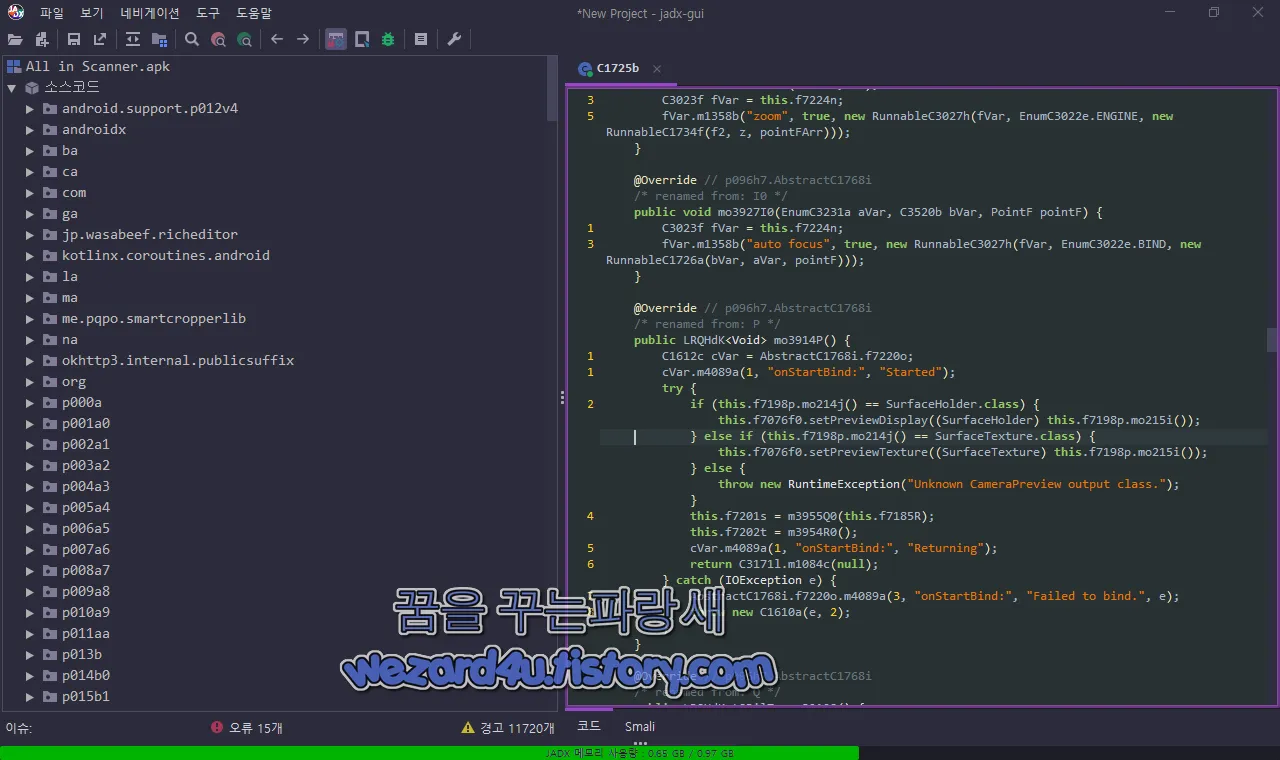1280x760 pixels.
Task: Toggle flatten packages icon
Action: point(159,39)
